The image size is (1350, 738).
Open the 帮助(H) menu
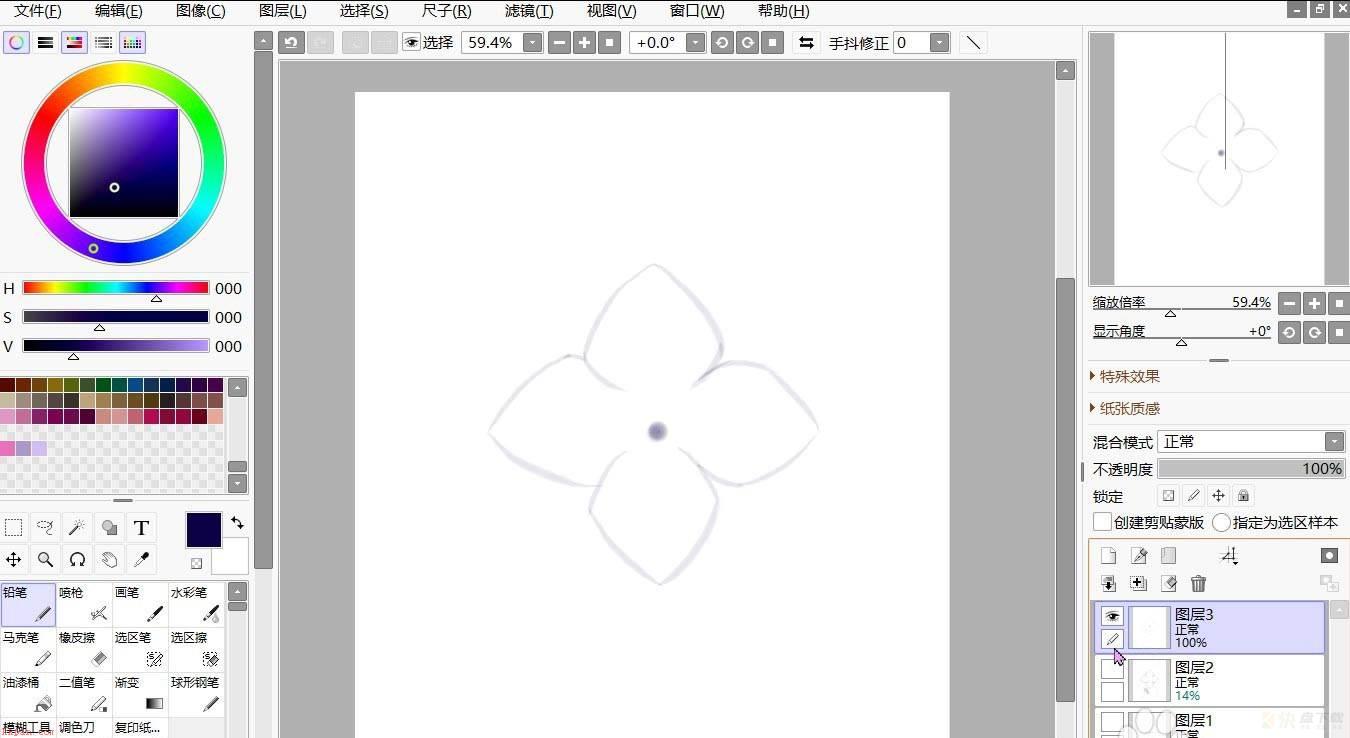(x=784, y=11)
